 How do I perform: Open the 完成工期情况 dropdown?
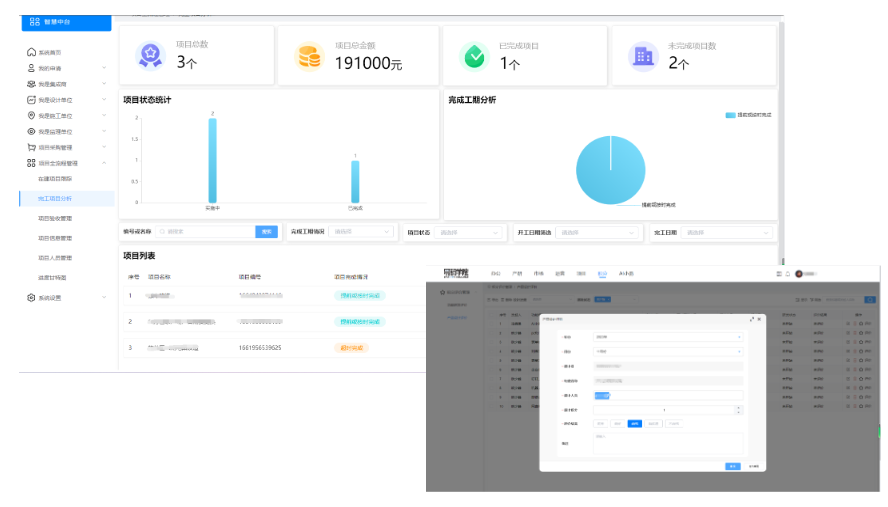(x=361, y=232)
